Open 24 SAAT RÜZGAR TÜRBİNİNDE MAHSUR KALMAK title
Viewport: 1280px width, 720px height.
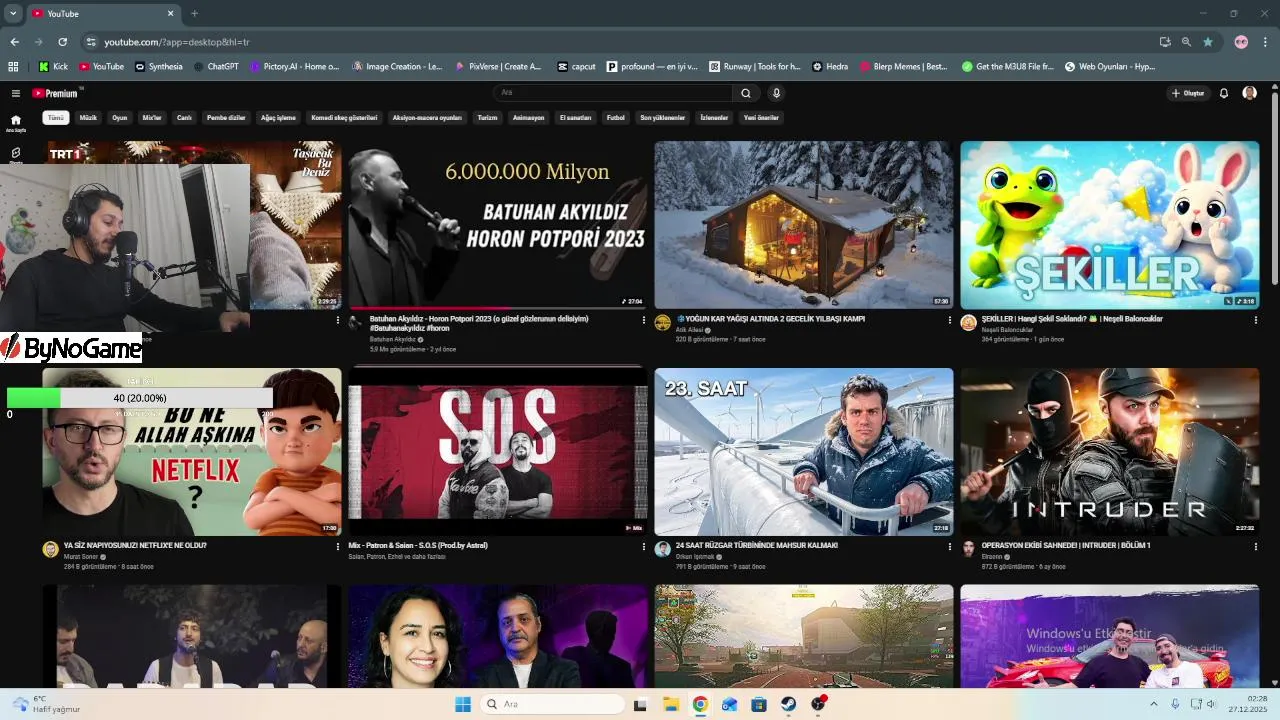[757, 545]
